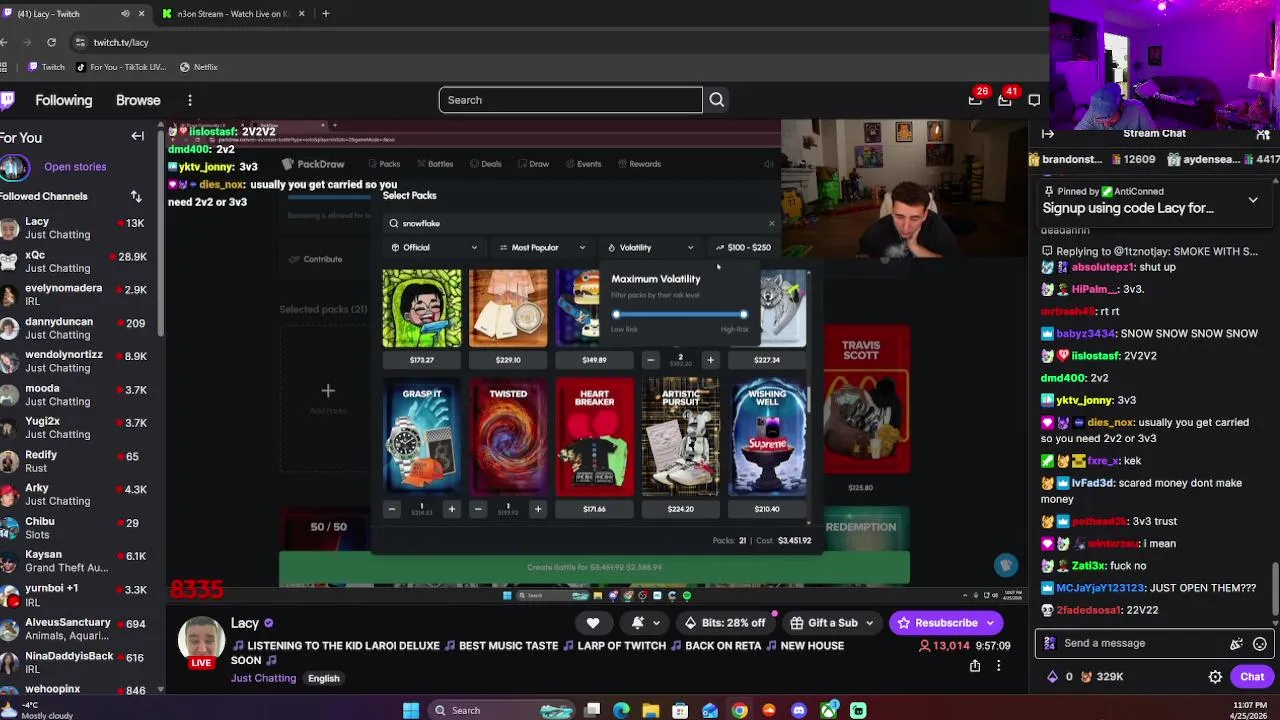Screen dimensions: 1280x720
Task: Decrease Twisted pack quantity
Action: pos(478,509)
